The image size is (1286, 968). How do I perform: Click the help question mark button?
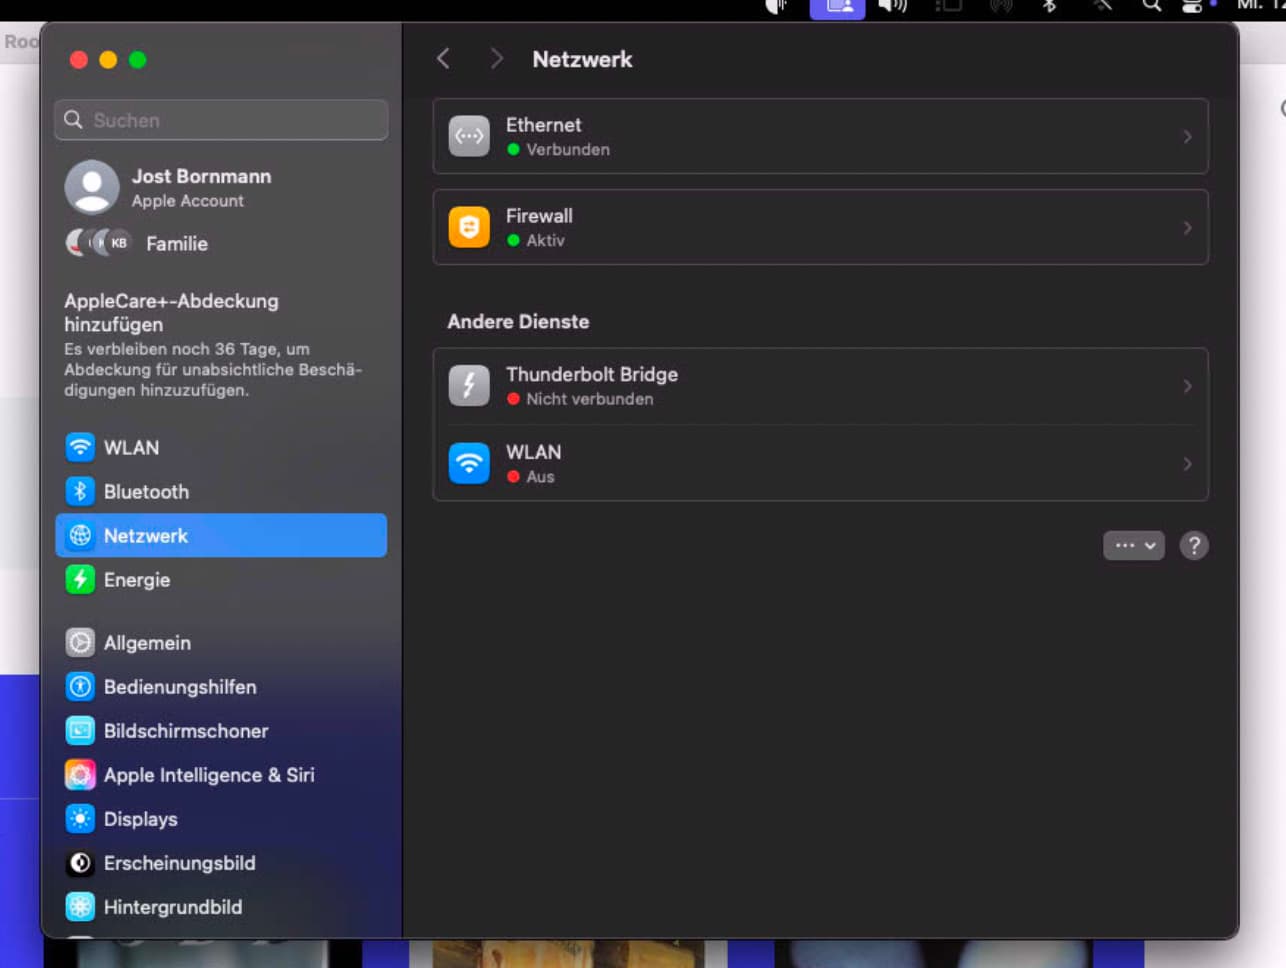pos(1194,545)
